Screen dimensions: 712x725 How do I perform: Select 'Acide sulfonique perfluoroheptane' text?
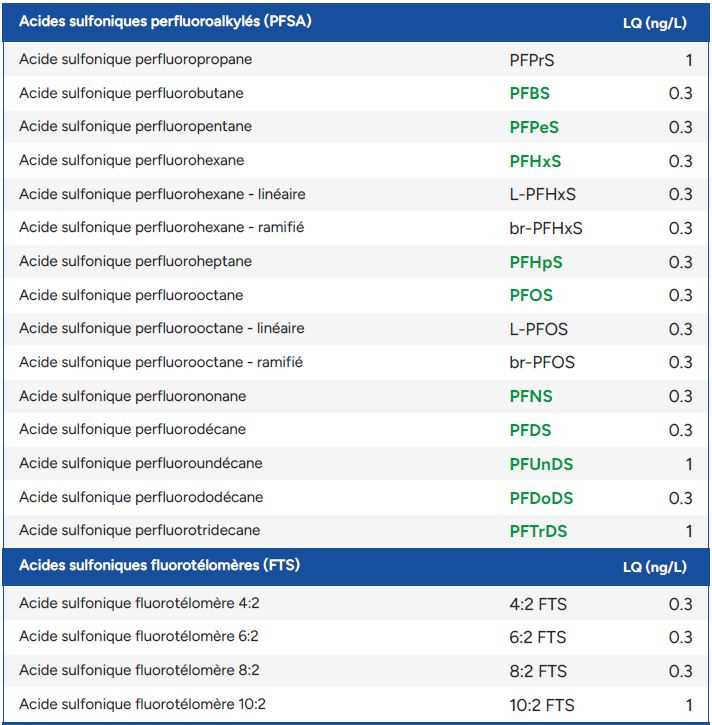pos(135,261)
